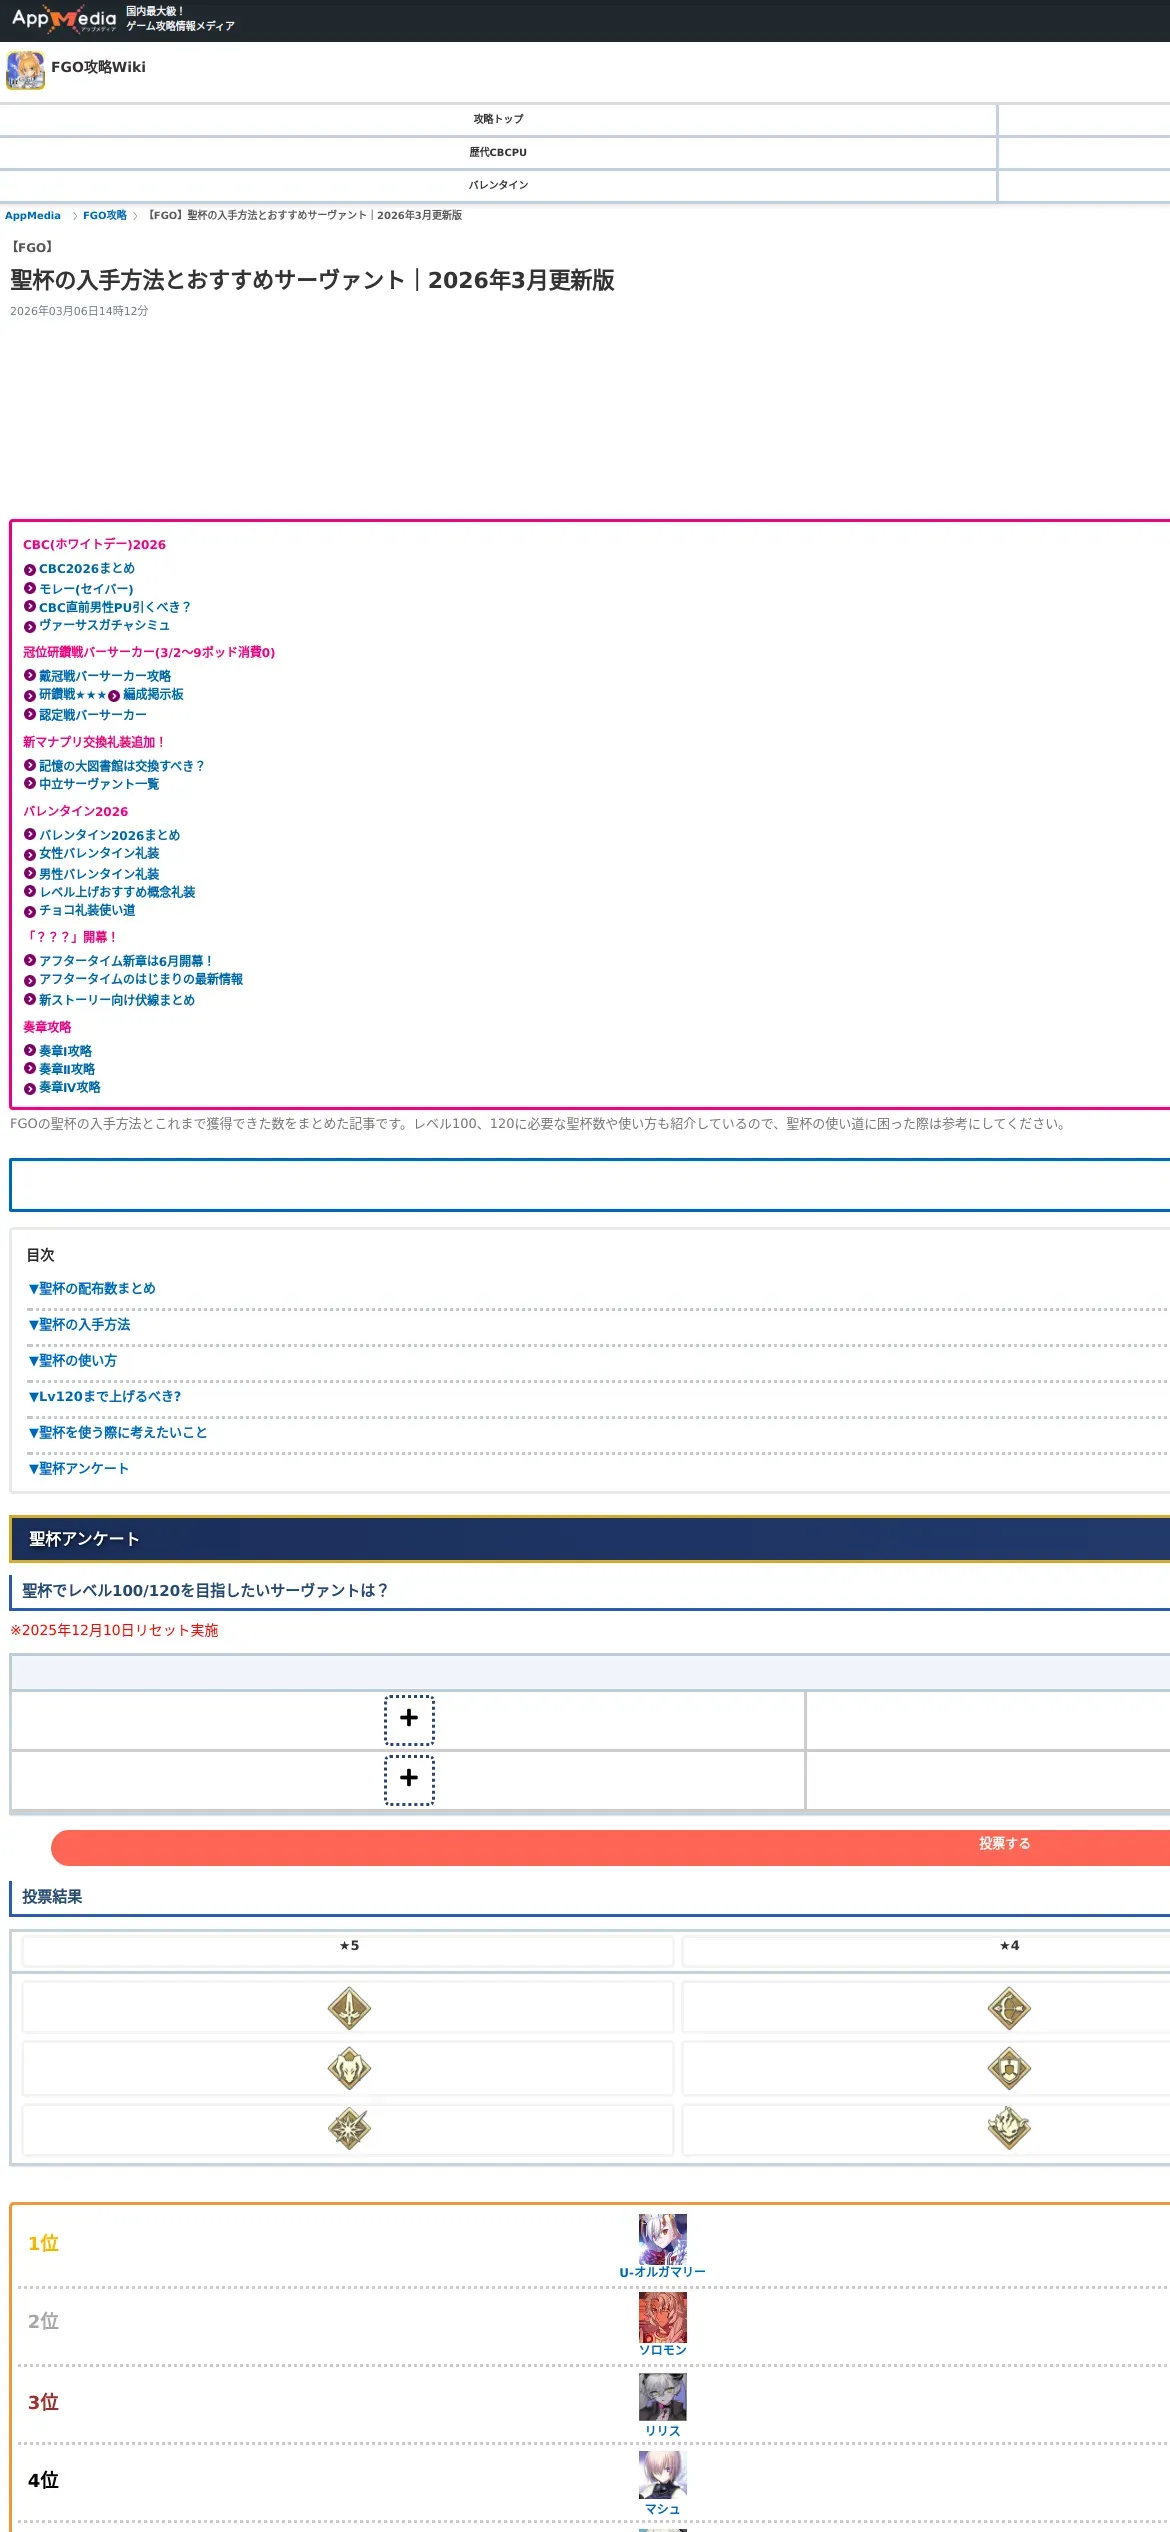Open ヴァーサスガチャシミュ link
1170x2532 pixels.
coord(105,626)
